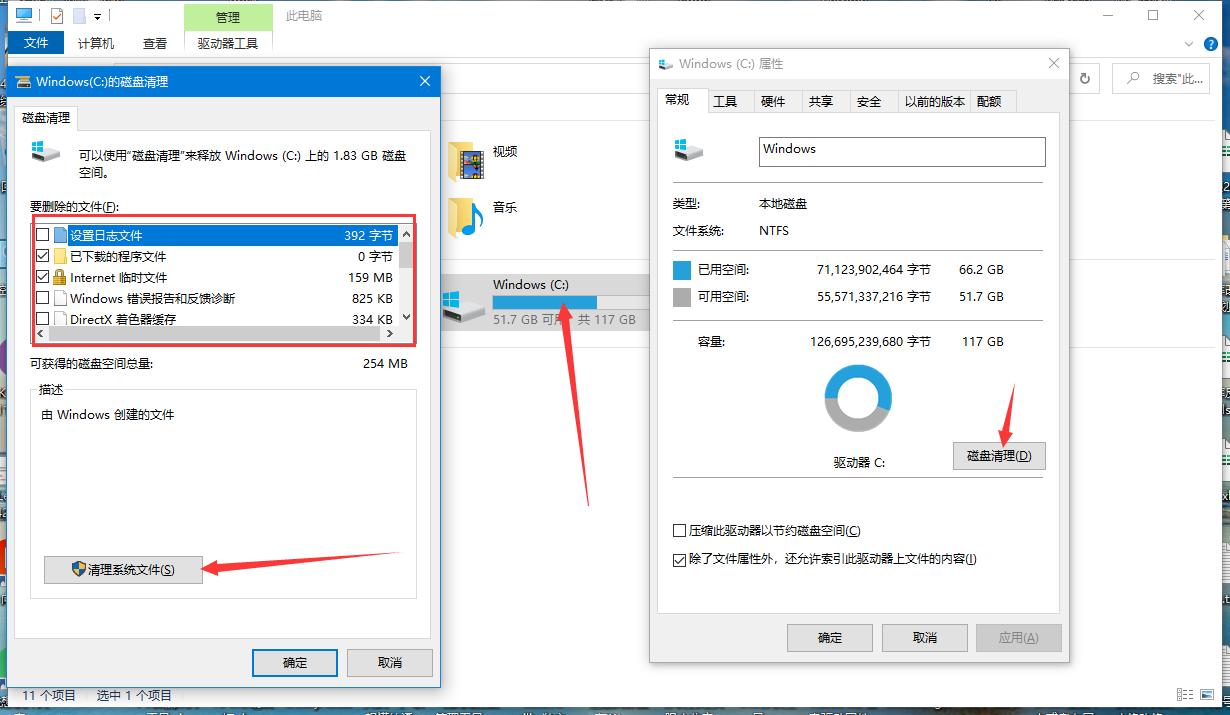Switch to details list view in status bar
This screenshot has width=1230, height=715.
1185,694
